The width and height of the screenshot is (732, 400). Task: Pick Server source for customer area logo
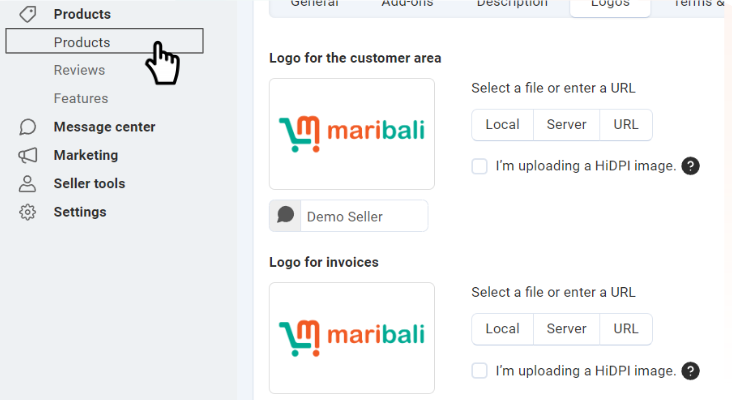[x=566, y=125]
